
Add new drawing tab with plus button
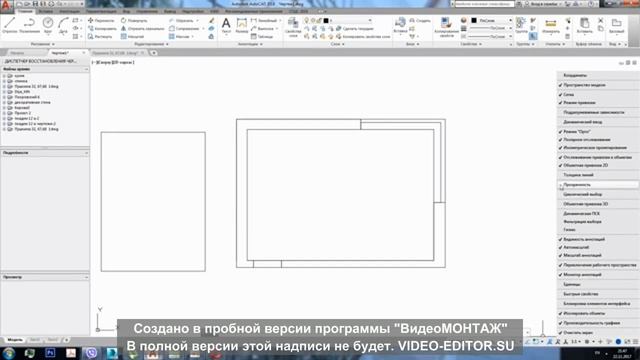[x=154, y=53]
